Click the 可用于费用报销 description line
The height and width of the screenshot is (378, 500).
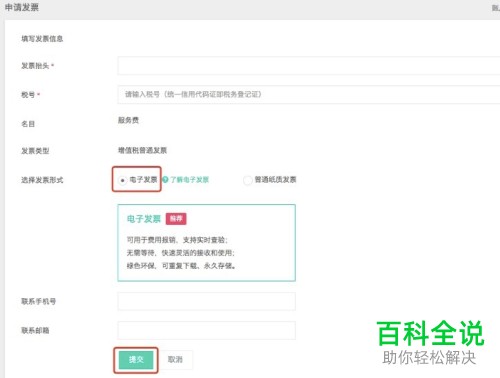pyautogui.click(x=177, y=240)
